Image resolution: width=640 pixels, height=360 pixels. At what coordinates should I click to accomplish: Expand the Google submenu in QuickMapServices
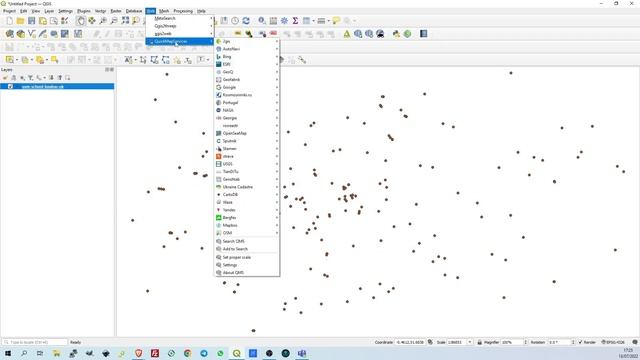point(247,87)
